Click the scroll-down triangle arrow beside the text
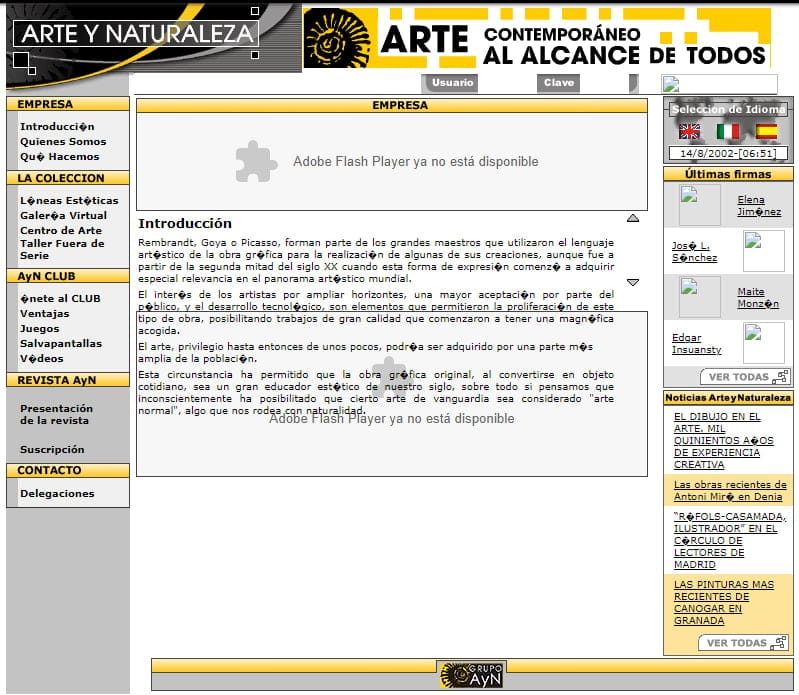The image size is (799, 695). tap(632, 282)
